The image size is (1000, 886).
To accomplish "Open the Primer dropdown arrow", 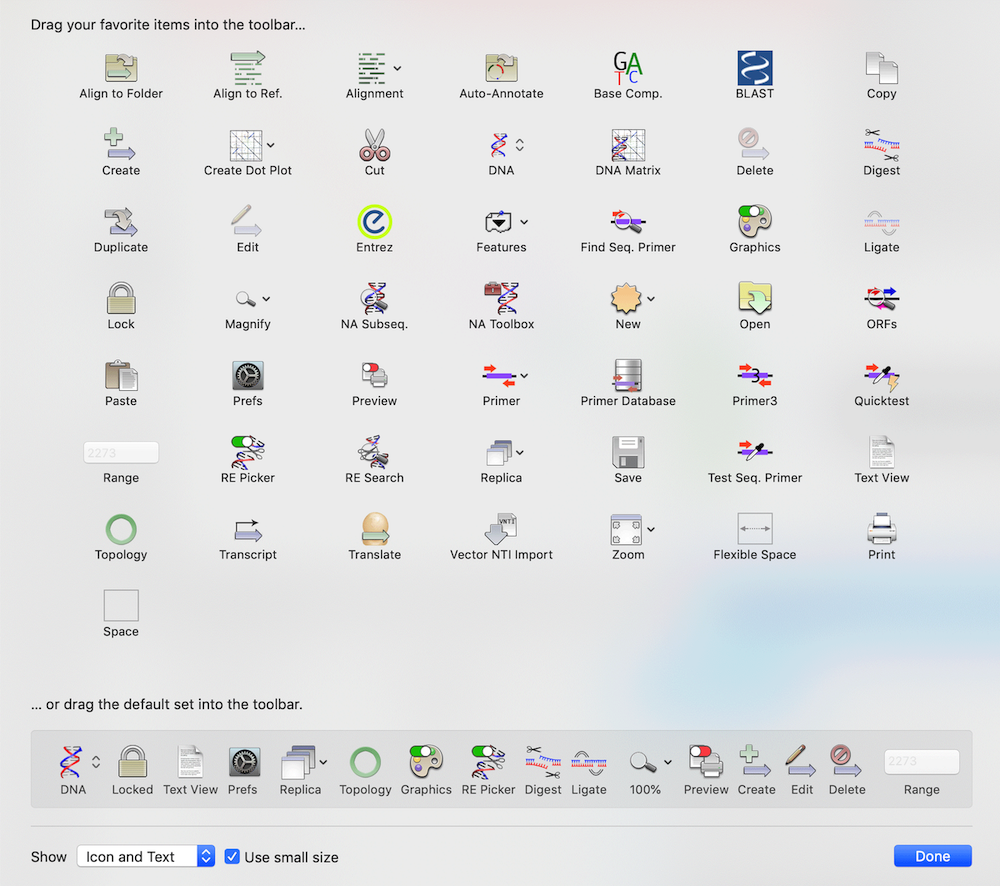I will (524, 376).
